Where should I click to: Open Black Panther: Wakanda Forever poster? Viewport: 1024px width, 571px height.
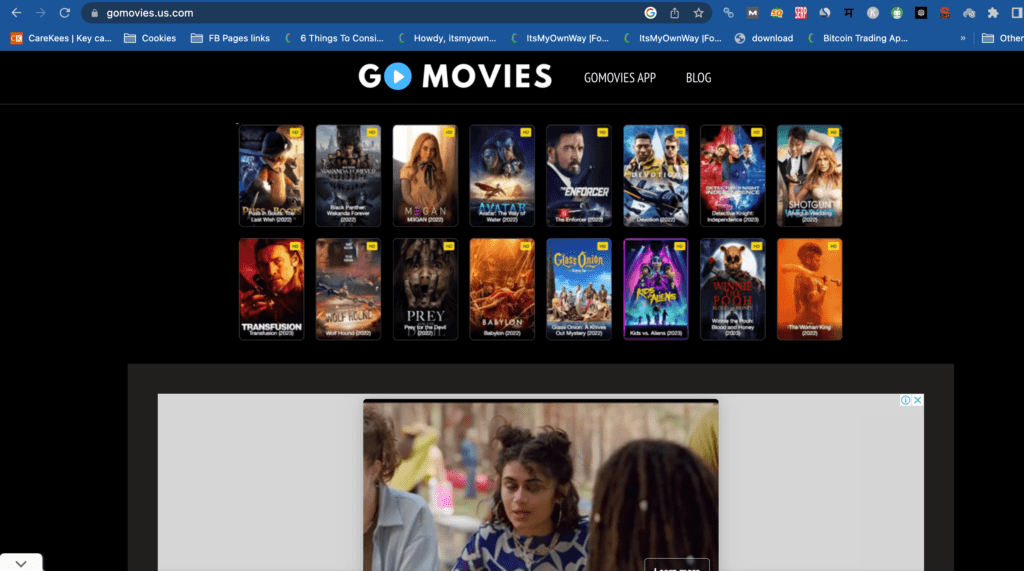348,176
